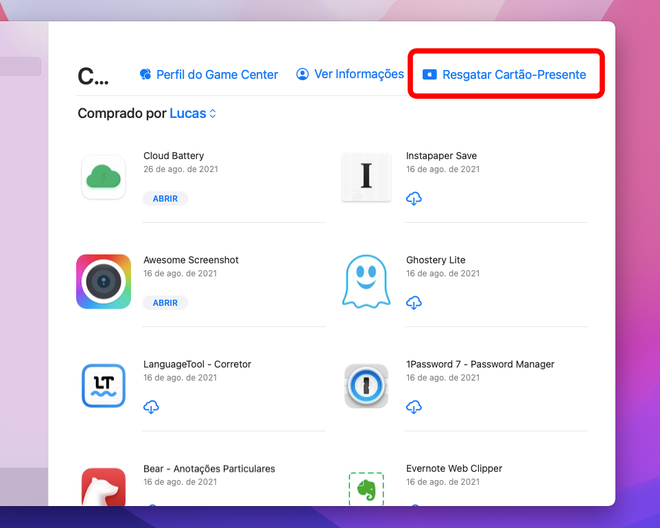This screenshot has height=528, width=660.
Task: Click the sidebar search field
Action: pos(20,67)
